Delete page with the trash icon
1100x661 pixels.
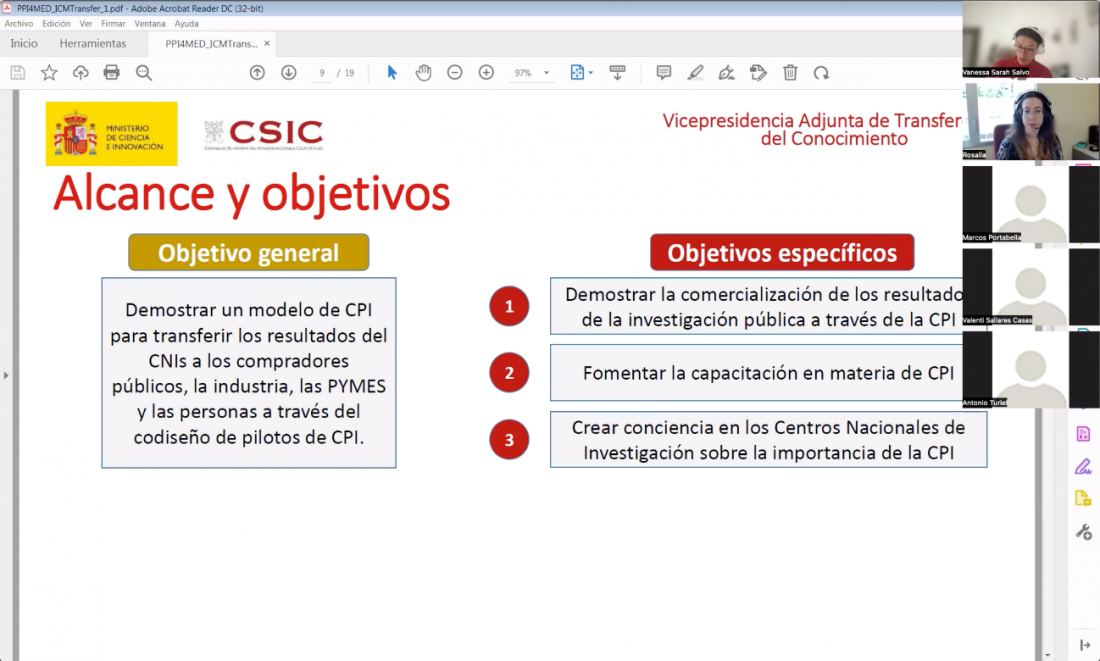pos(790,72)
